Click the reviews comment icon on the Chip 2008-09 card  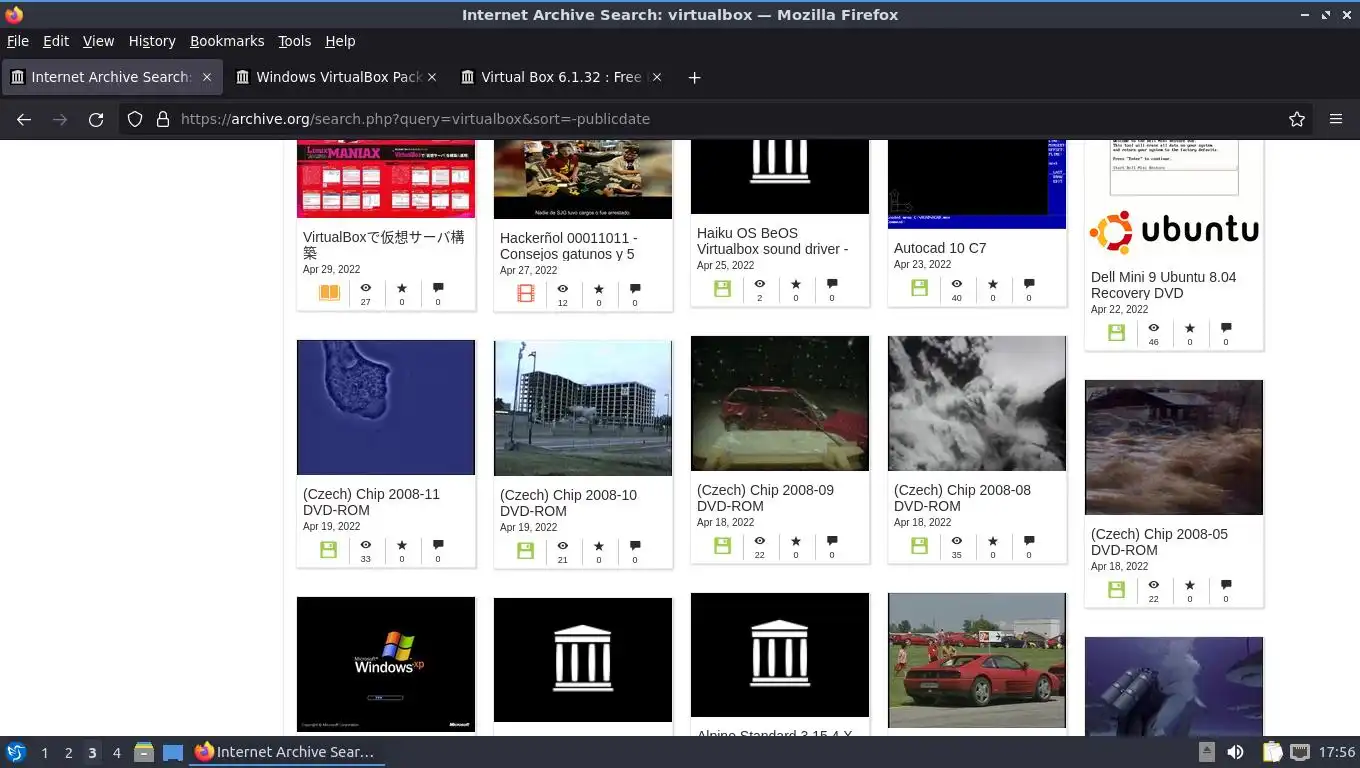pos(832,542)
